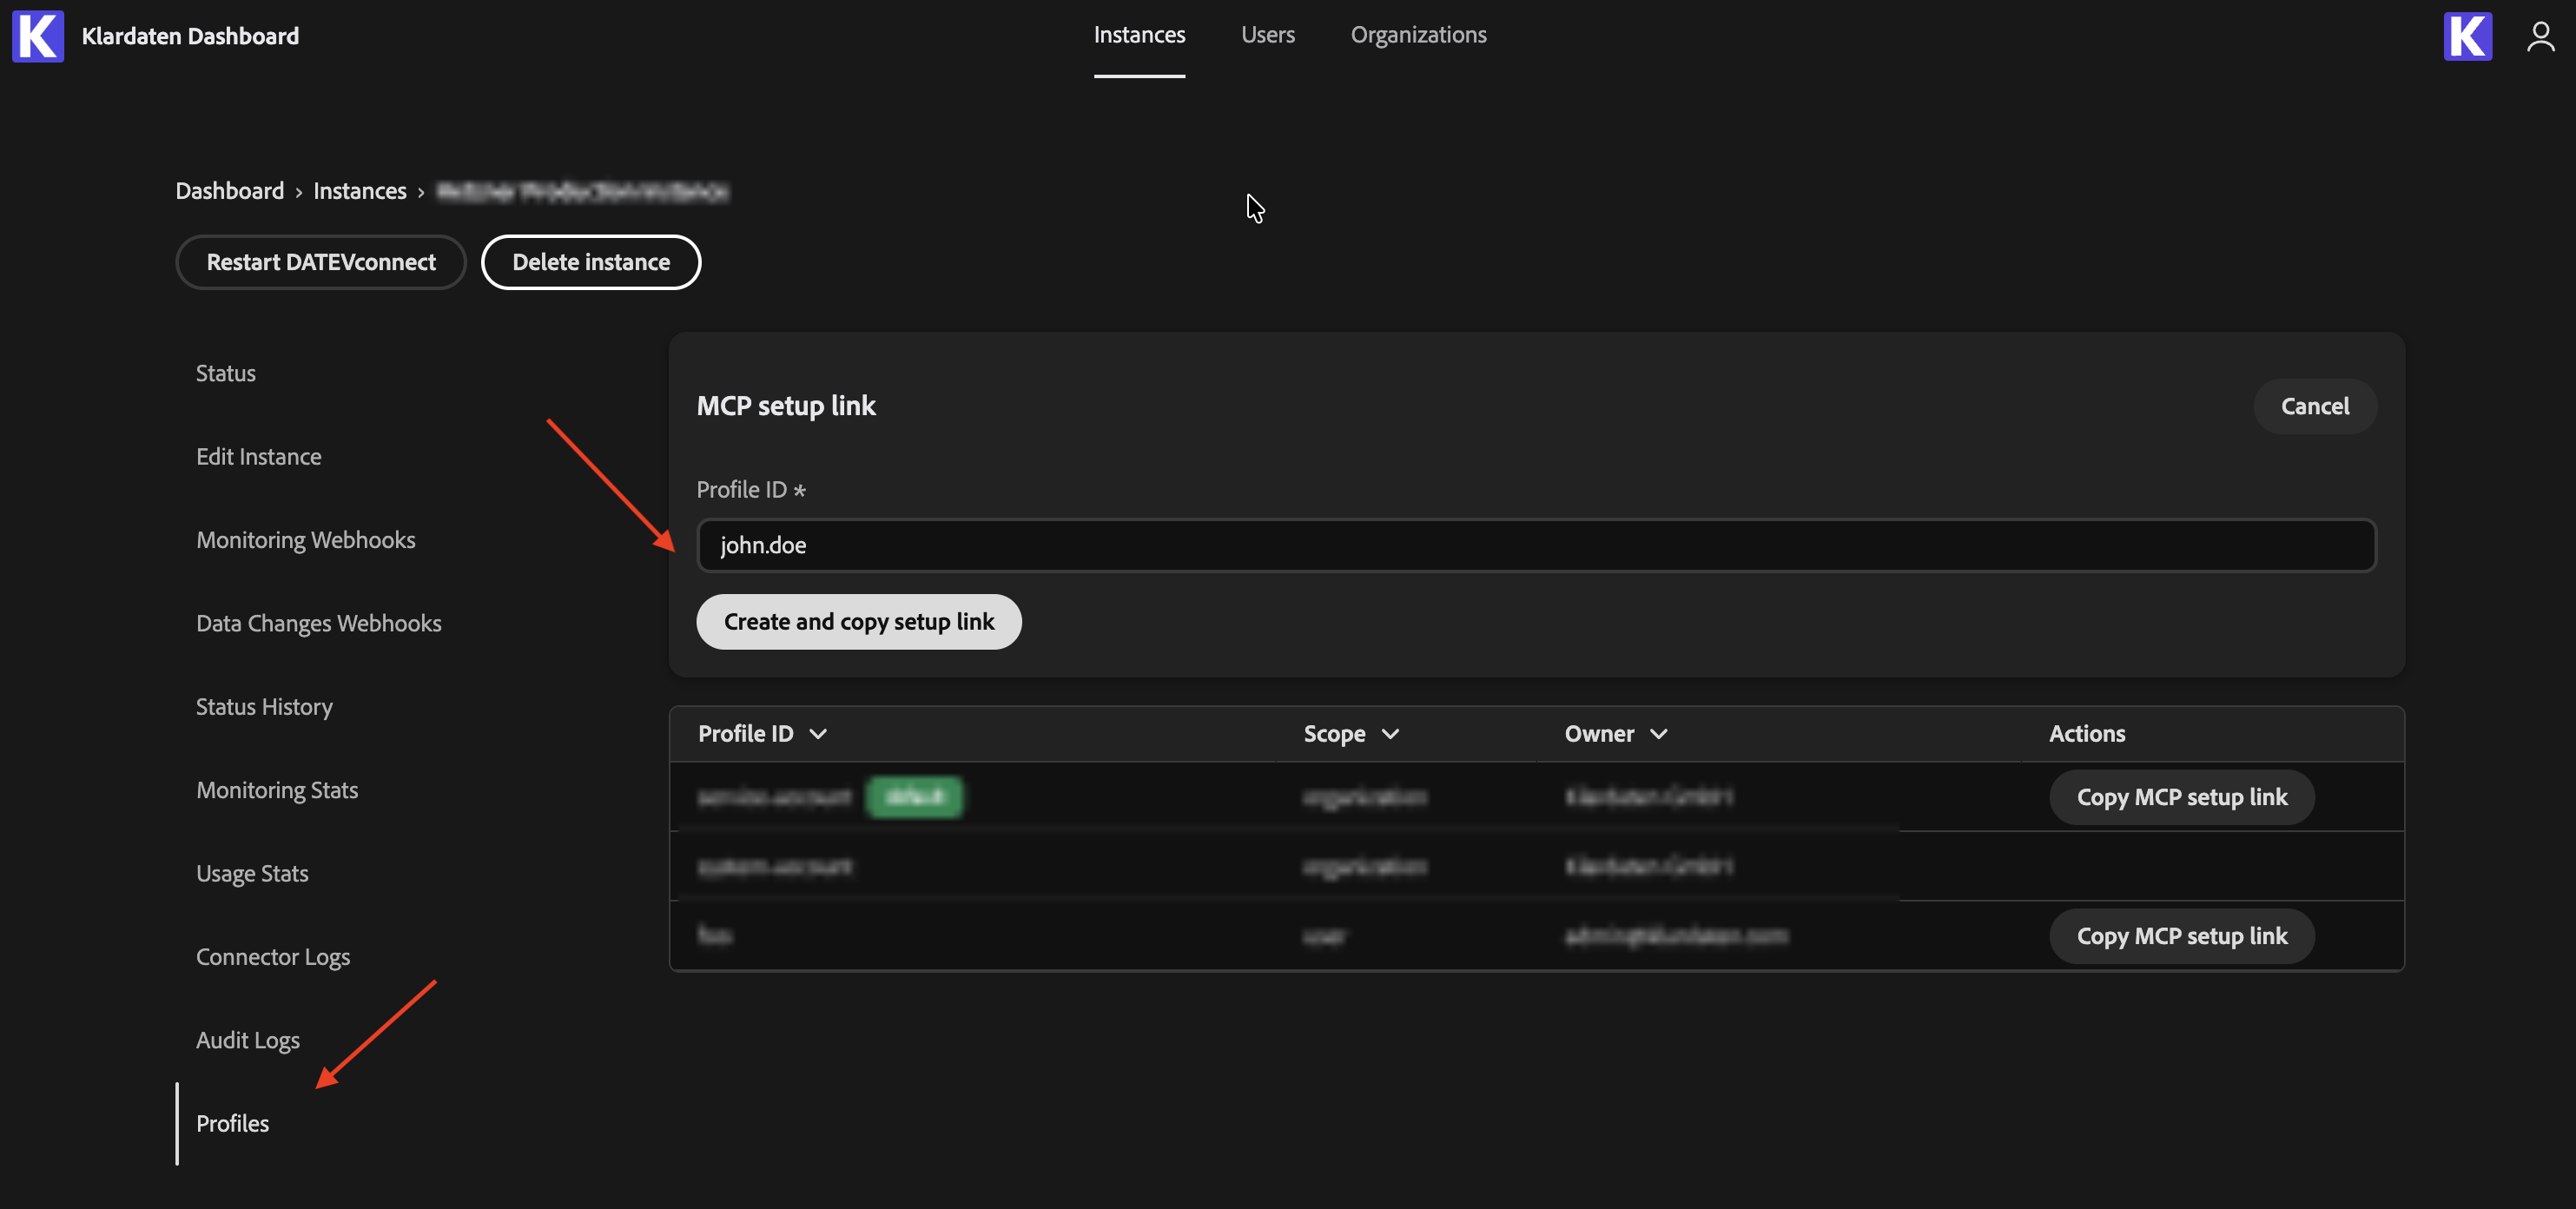Copy MCP setup link for user-scope row
The width and height of the screenshot is (2576, 1209).
(x=2181, y=936)
